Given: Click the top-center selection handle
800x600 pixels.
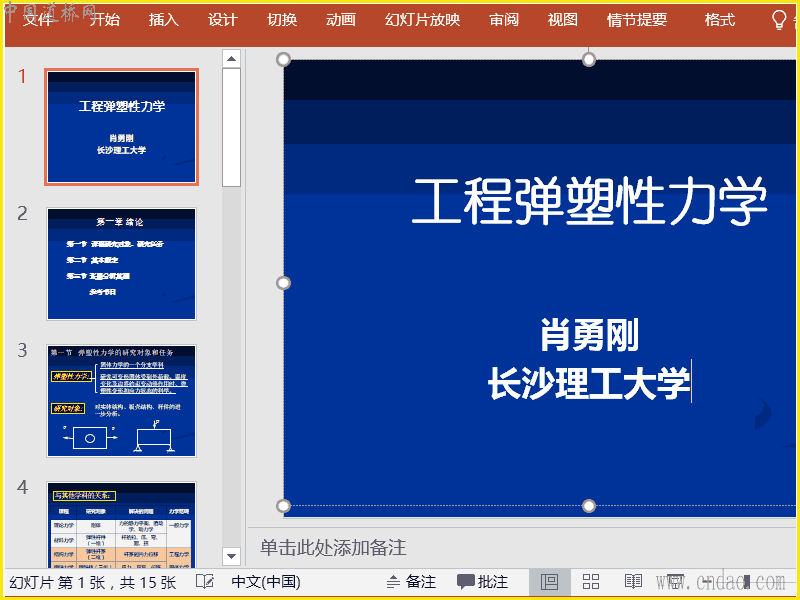Looking at the screenshot, I should (x=589, y=60).
